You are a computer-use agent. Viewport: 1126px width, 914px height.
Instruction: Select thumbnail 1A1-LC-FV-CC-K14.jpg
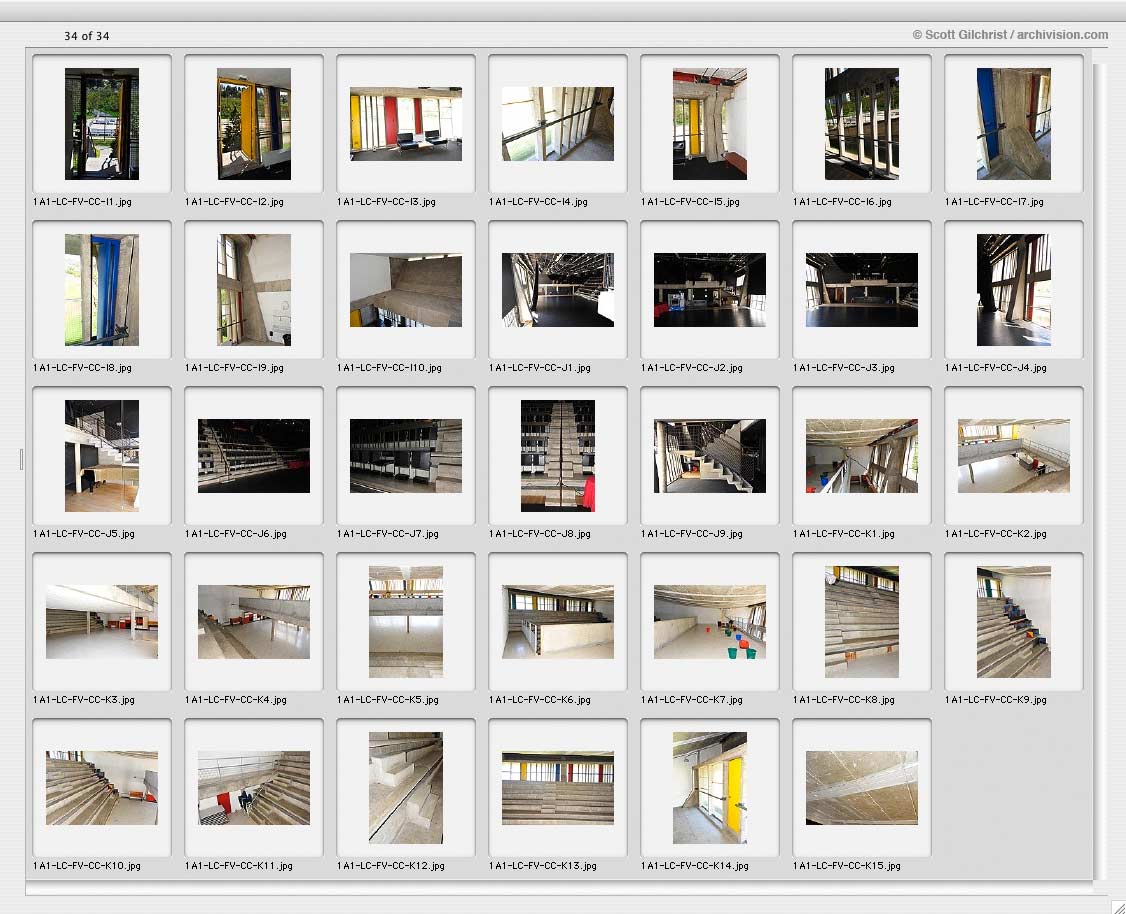(x=709, y=788)
